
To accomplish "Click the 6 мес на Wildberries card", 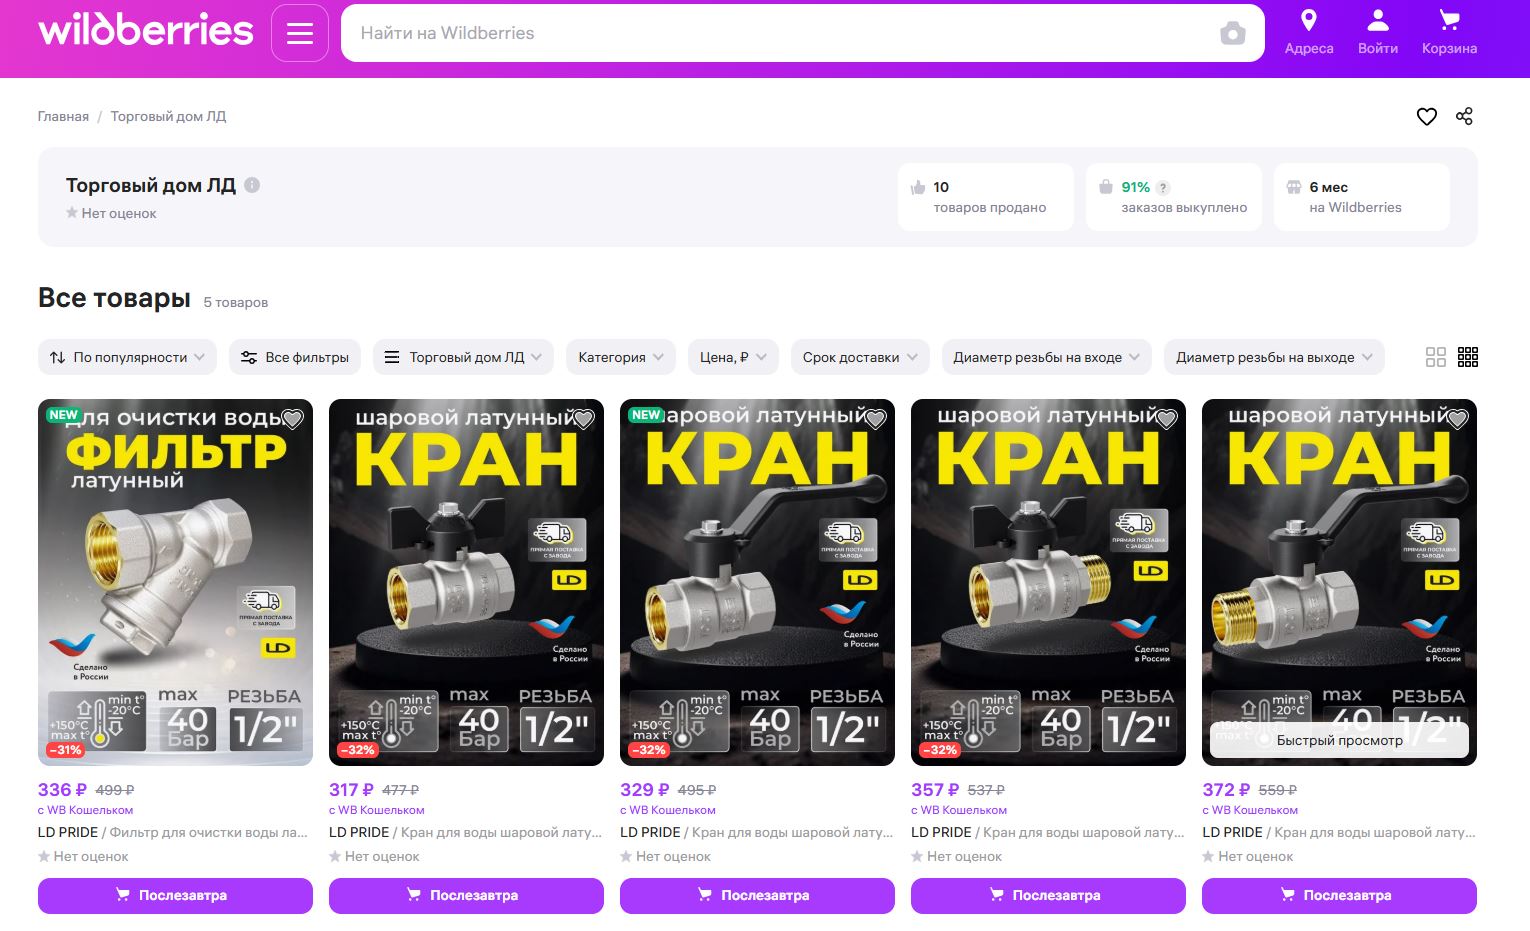I will (x=1361, y=197).
